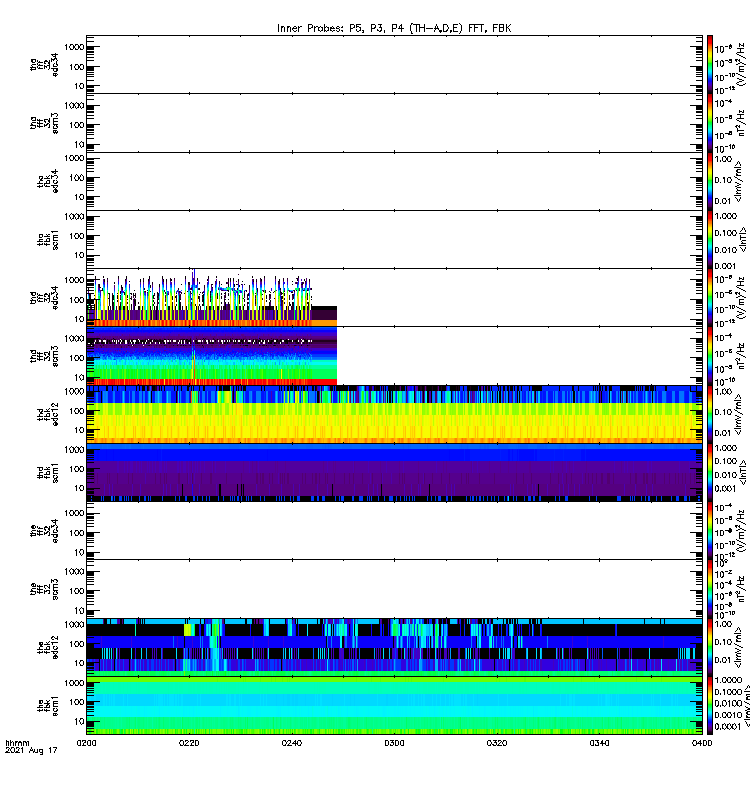
Task: Click the 0340 time axis label
Action: click(x=599, y=743)
